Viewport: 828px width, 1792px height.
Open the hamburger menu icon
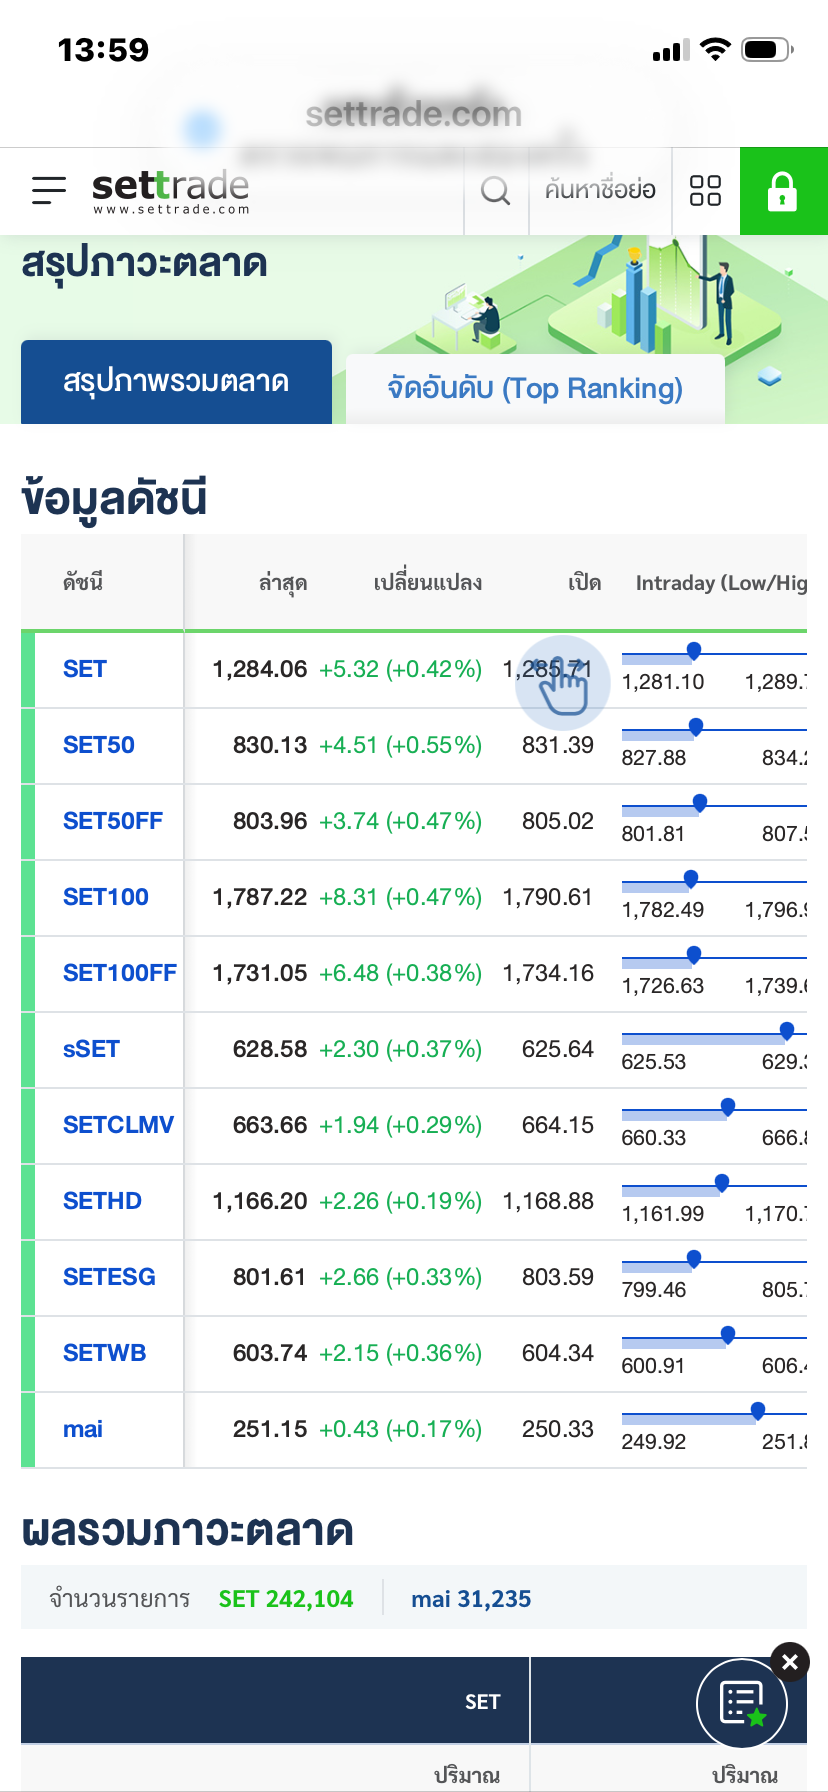point(48,190)
